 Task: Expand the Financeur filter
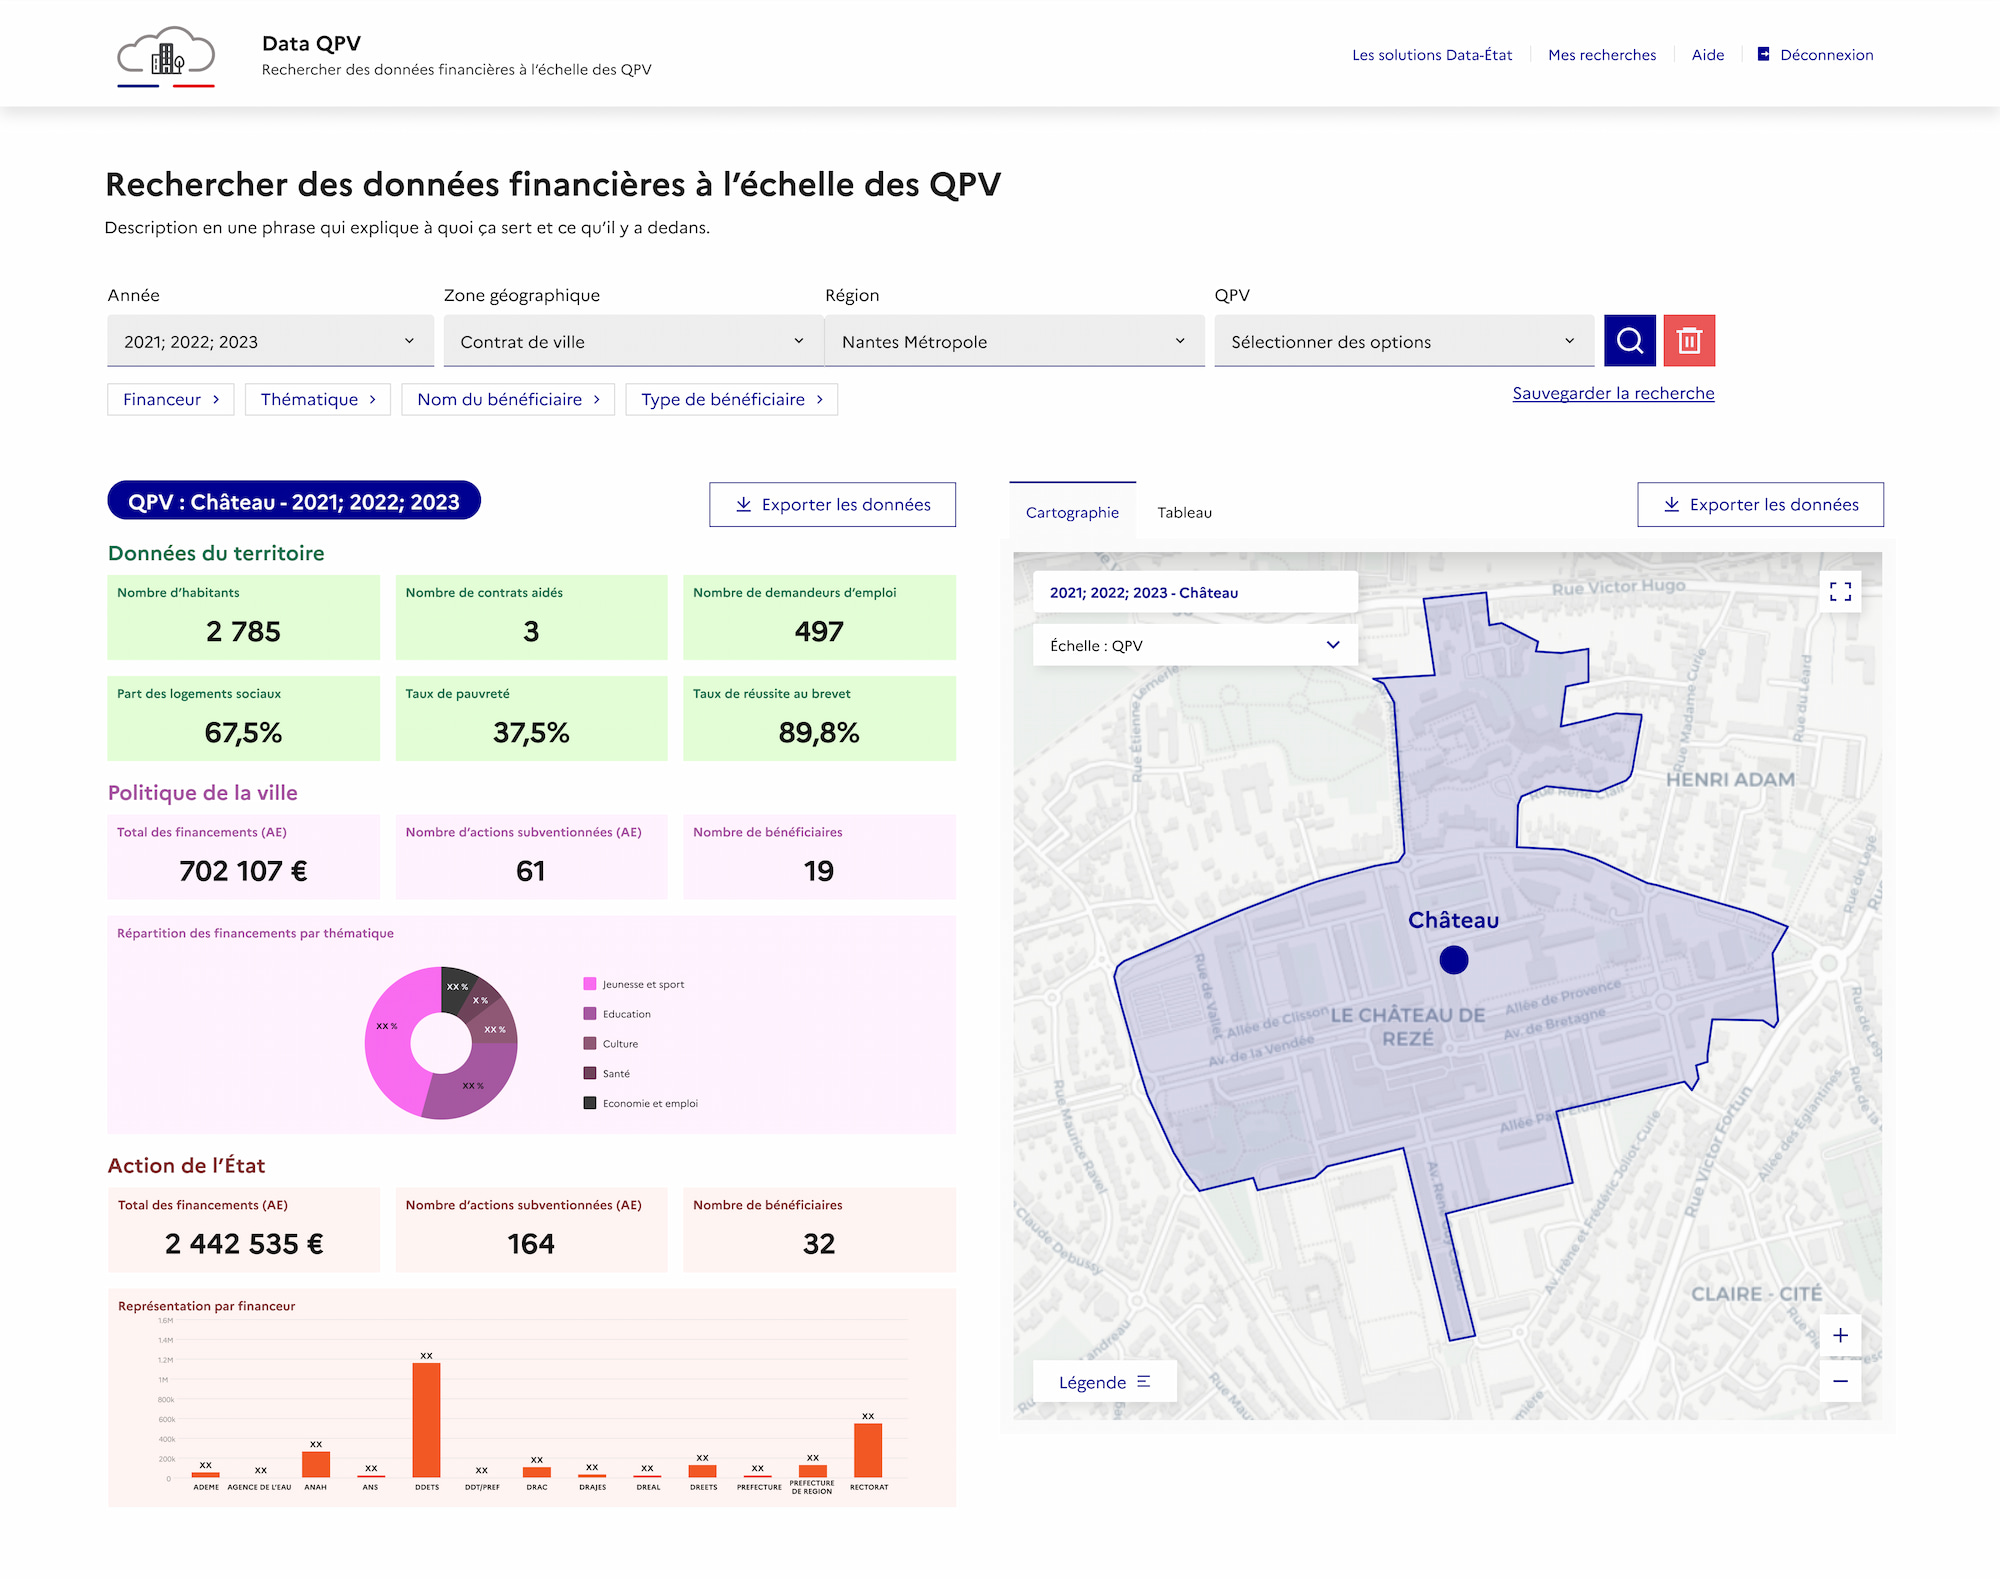[171, 399]
